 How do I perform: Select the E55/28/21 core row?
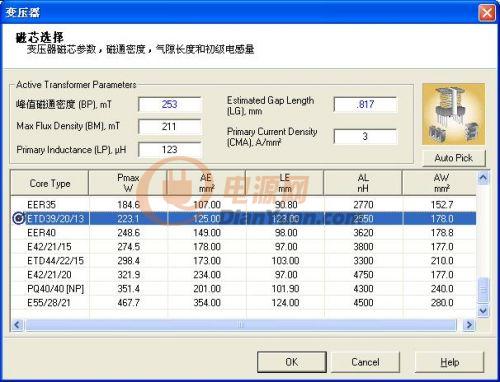(x=243, y=303)
